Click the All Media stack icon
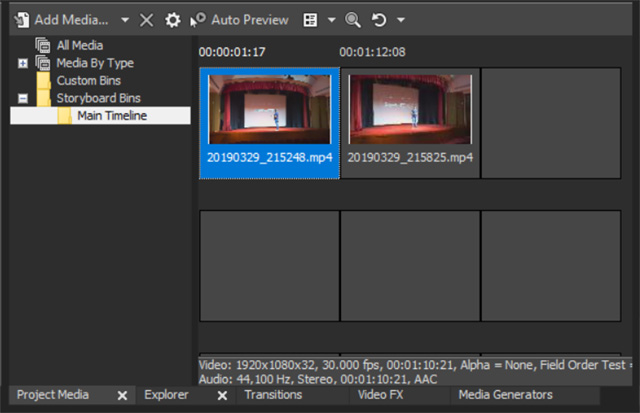This screenshot has height=413, width=640. [x=42, y=45]
